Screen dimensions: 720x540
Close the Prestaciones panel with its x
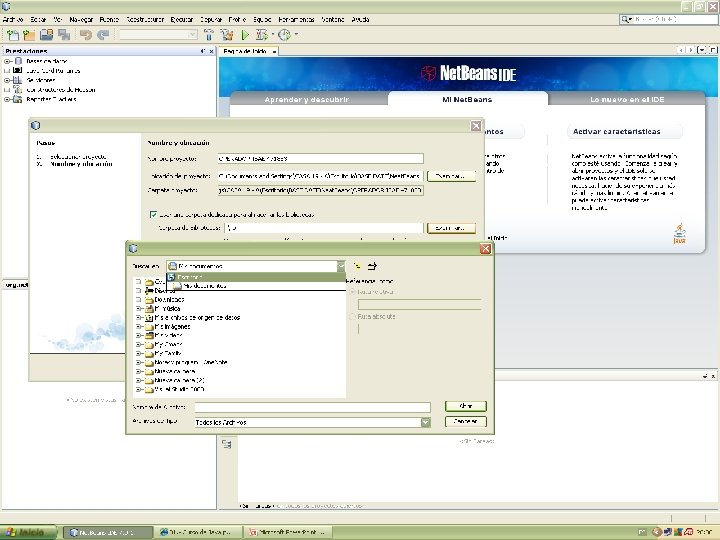(211, 51)
